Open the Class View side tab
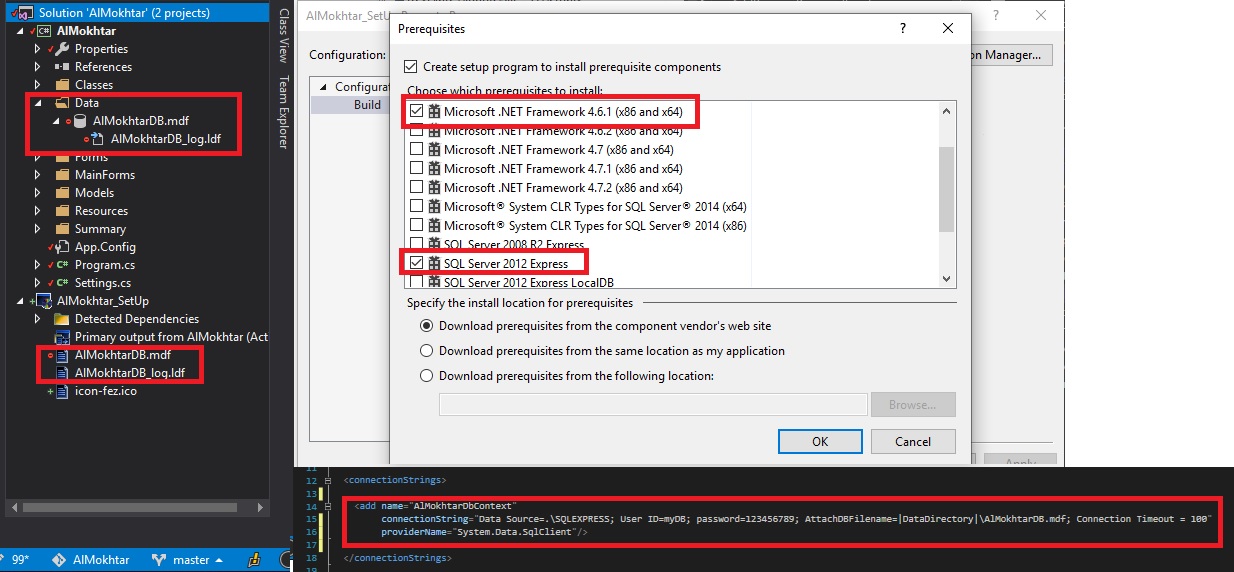 pyautogui.click(x=283, y=35)
